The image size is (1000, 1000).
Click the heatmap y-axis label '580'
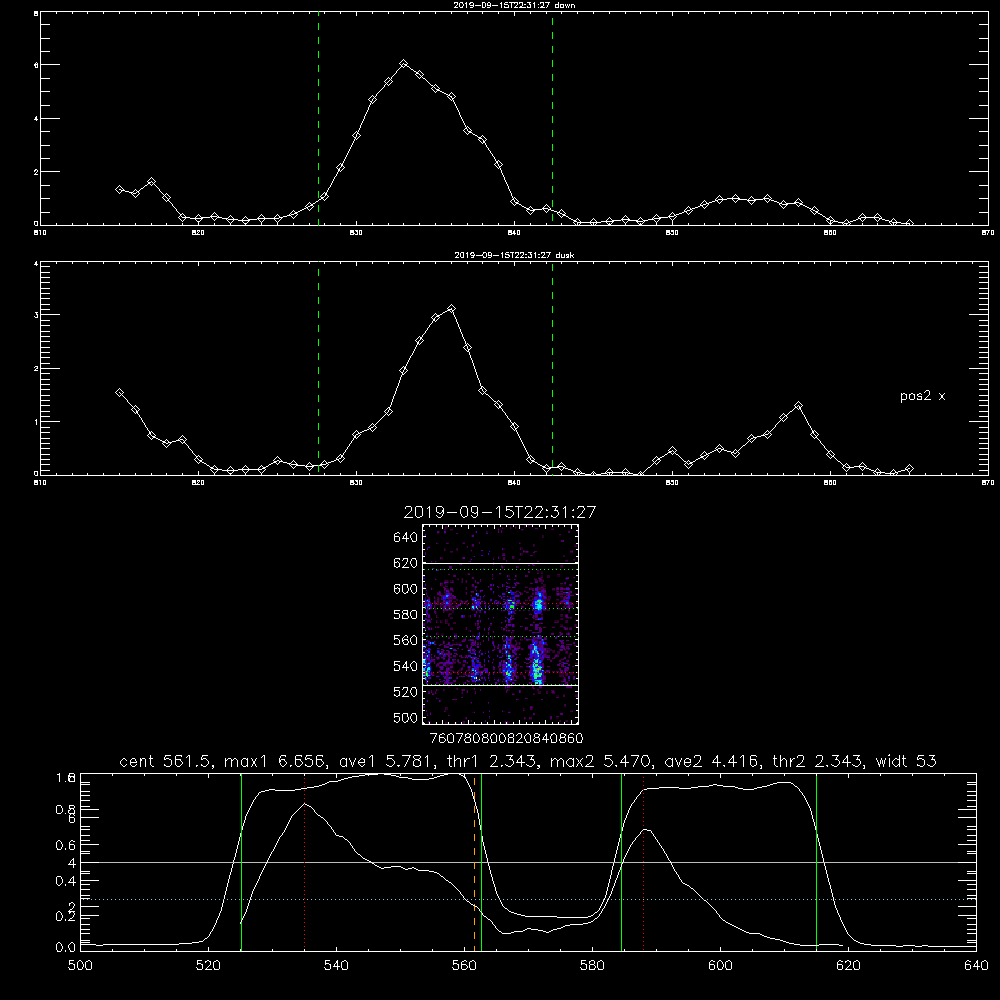(406, 615)
